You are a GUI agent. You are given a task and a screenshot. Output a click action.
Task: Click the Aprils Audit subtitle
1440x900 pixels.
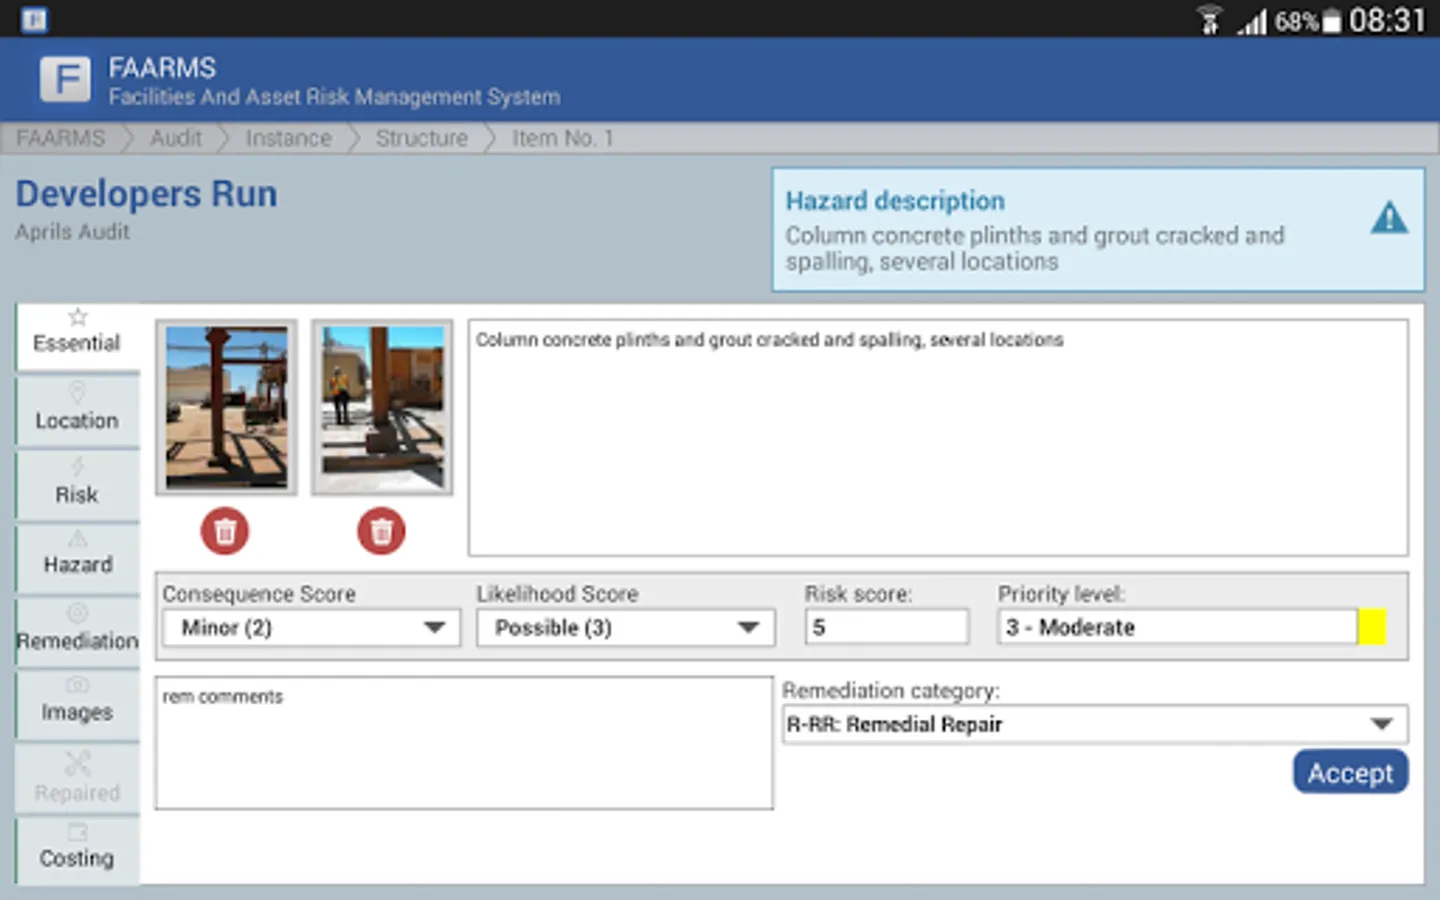72,232
